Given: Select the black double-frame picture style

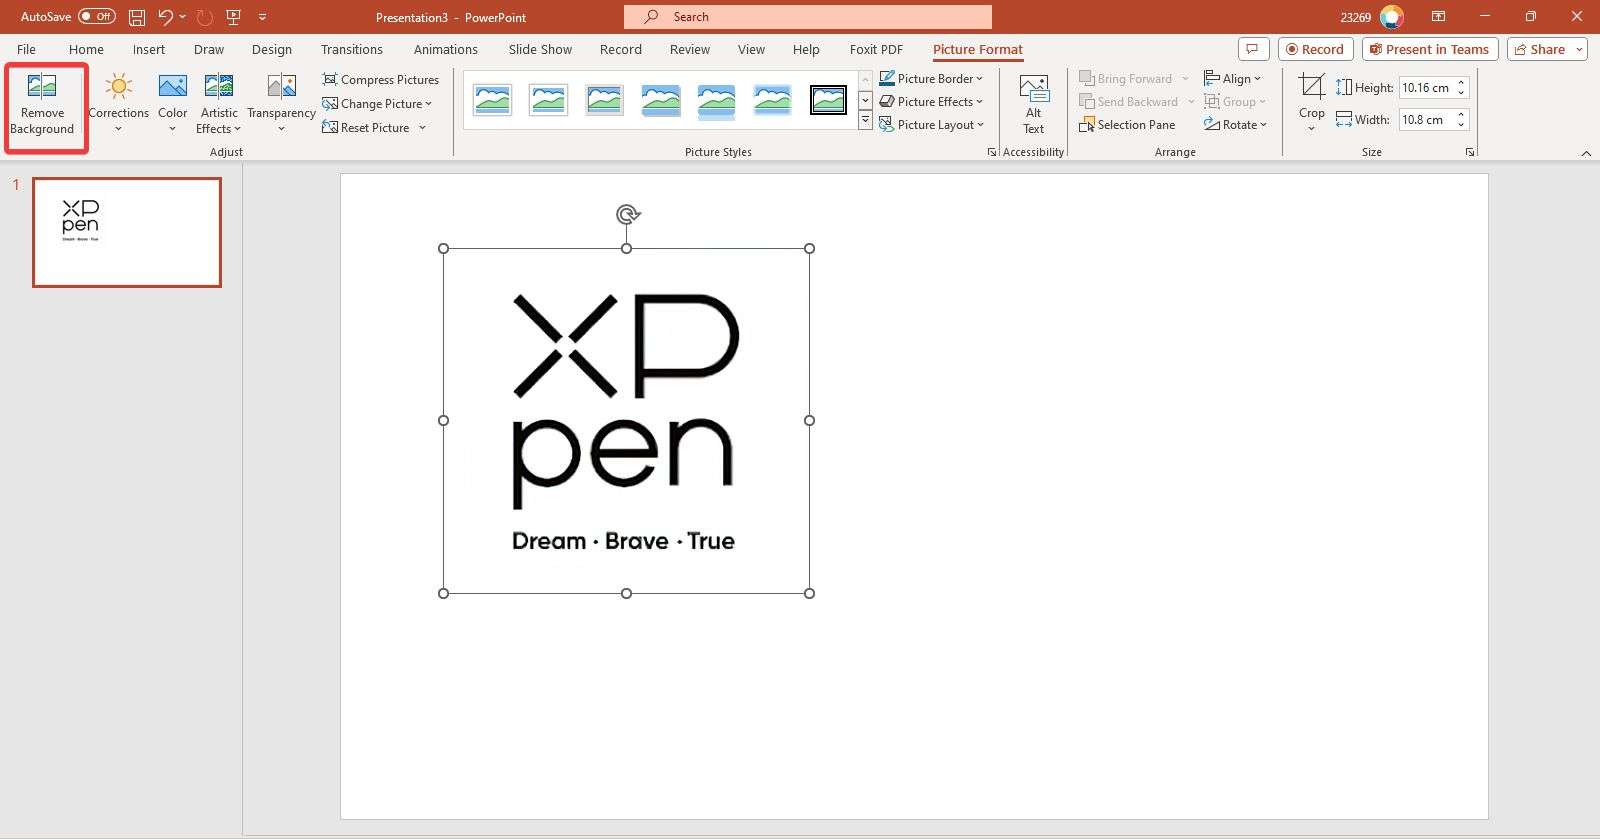Looking at the screenshot, I should point(828,100).
